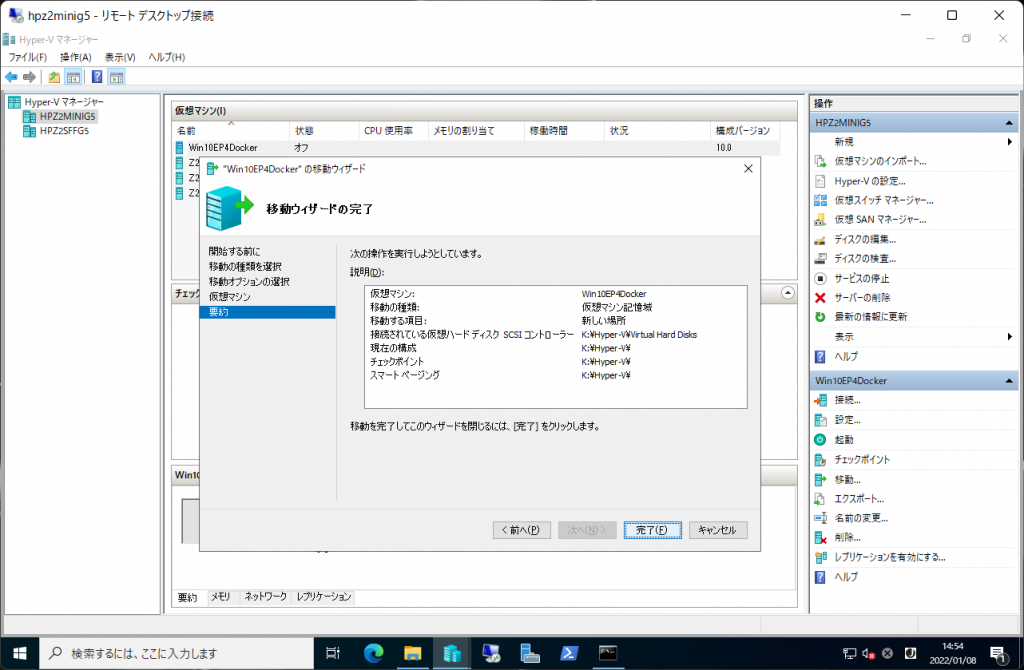
Task: Switch to レプリケーション tab
Action: point(324,597)
